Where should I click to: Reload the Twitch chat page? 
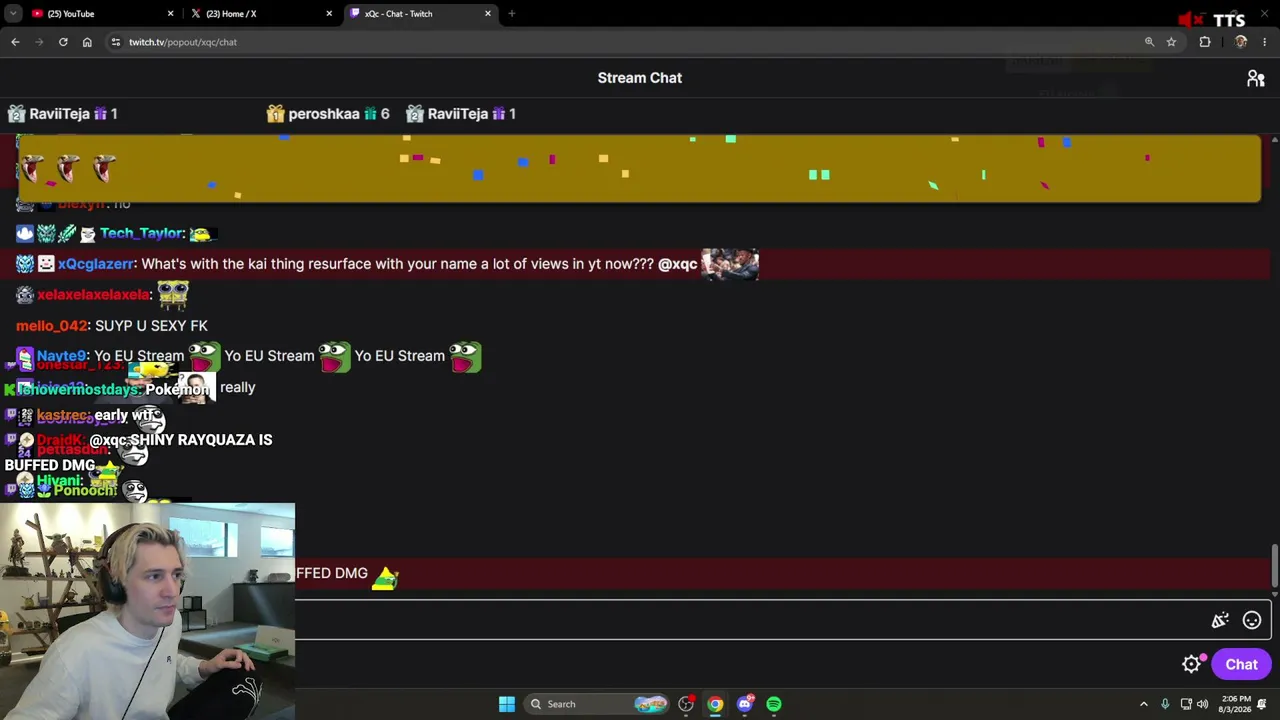click(x=63, y=42)
